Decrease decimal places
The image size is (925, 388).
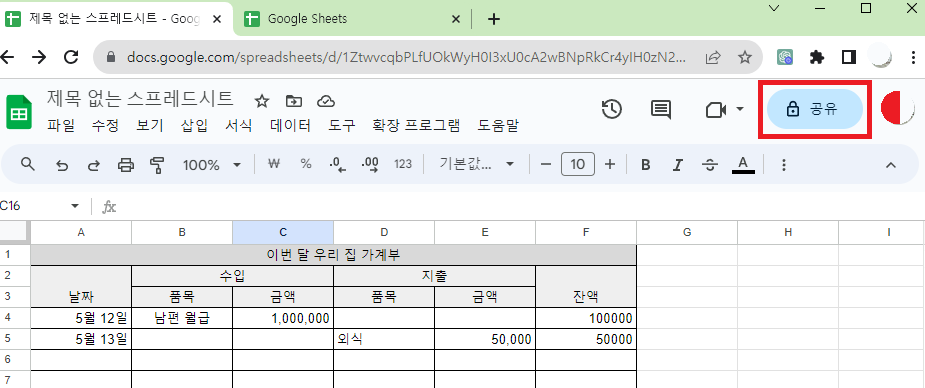click(x=338, y=165)
